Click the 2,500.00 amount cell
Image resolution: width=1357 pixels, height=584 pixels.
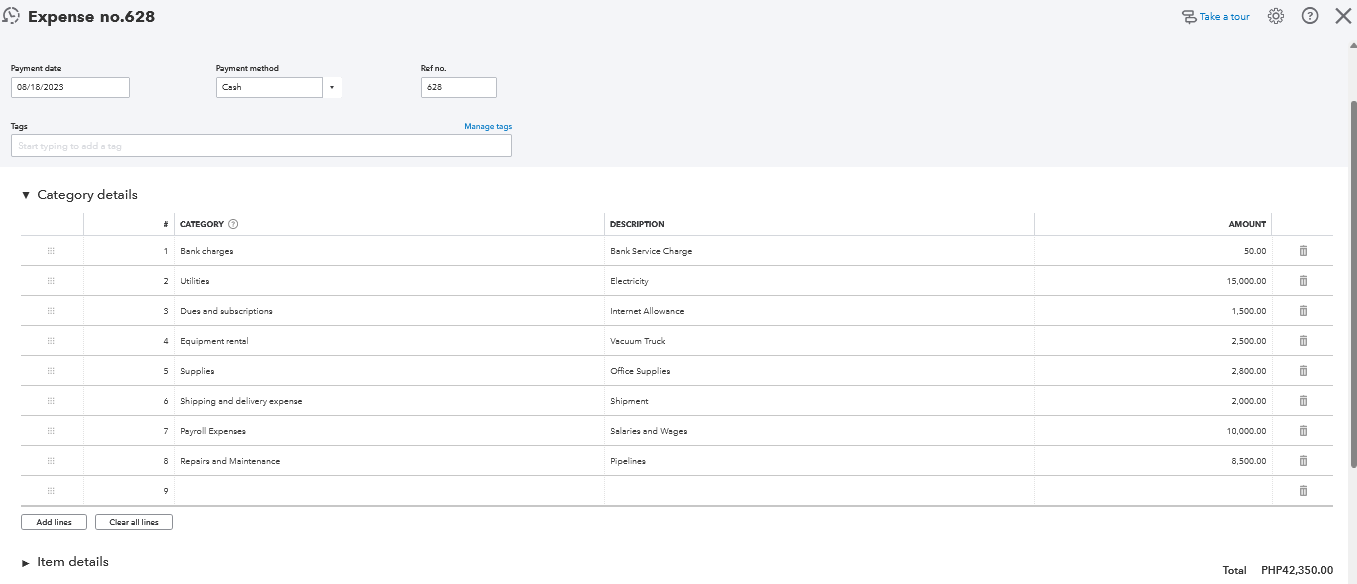1153,341
